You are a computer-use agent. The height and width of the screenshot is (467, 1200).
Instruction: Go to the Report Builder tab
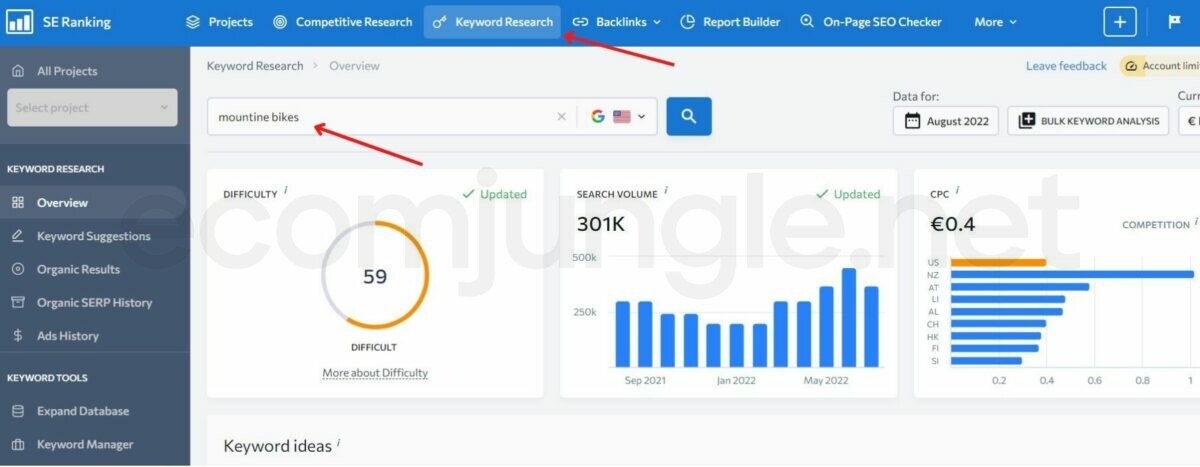(x=730, y=22)
